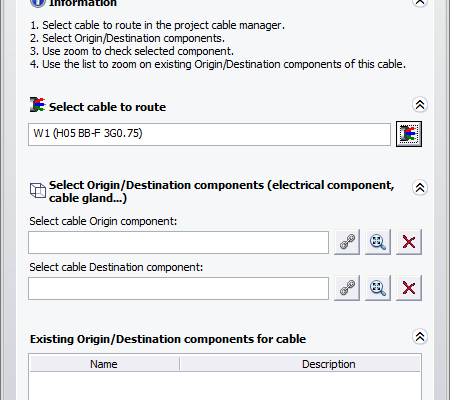
Task: Click the empty existing components list area
Action: point(225,386)
